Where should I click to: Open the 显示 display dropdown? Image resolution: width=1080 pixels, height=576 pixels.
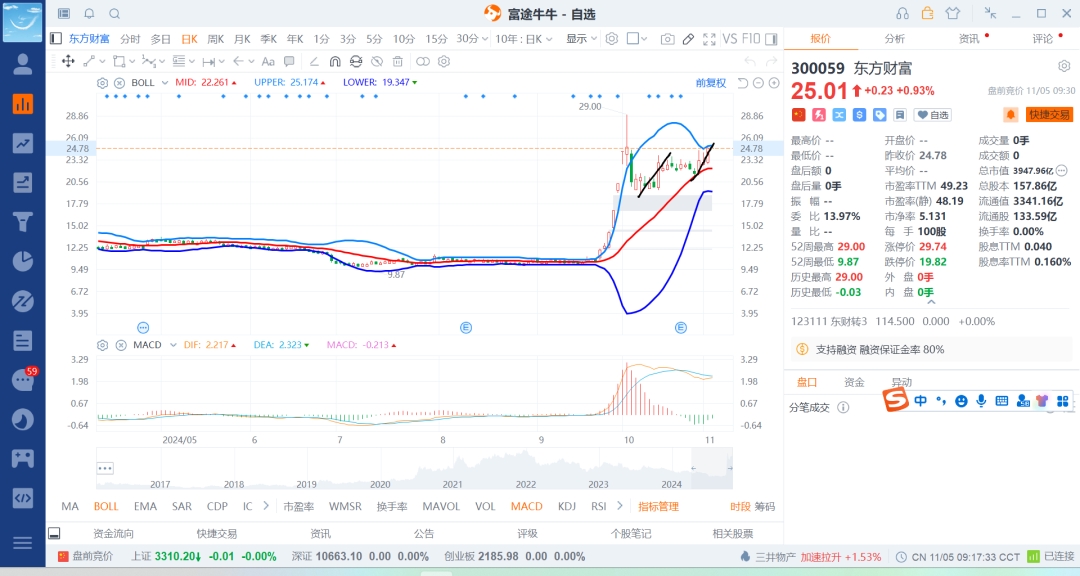(x=581, y=39)
